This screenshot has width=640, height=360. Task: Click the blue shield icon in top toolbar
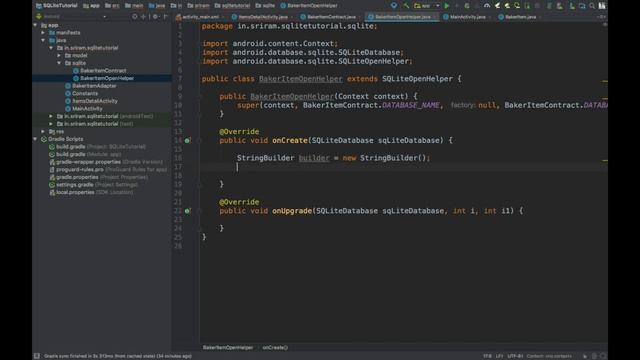tap(393, 6)
